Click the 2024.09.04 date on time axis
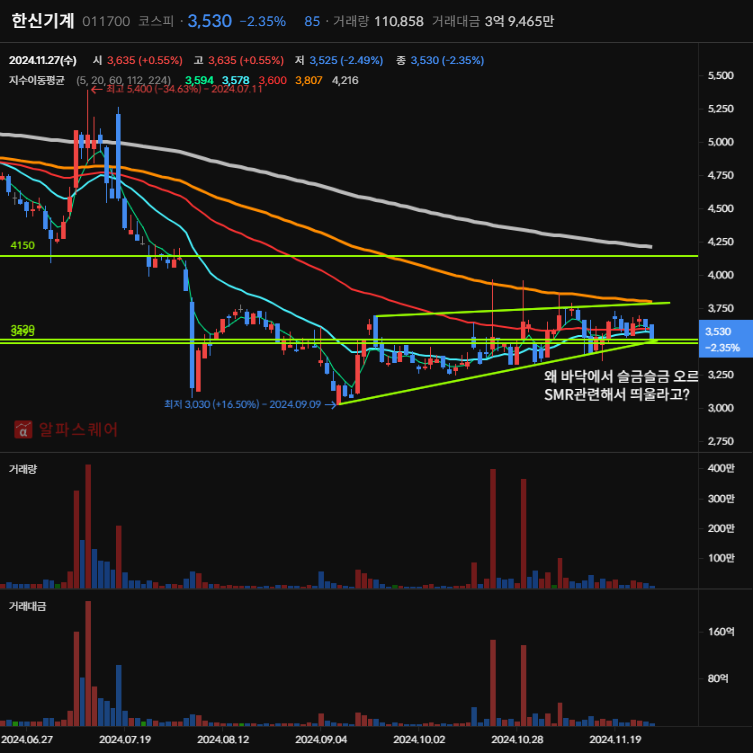 pos(321,740)
